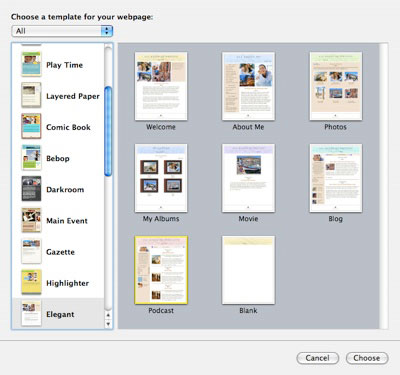Select the Darkroom theme icon

[31, 189]
